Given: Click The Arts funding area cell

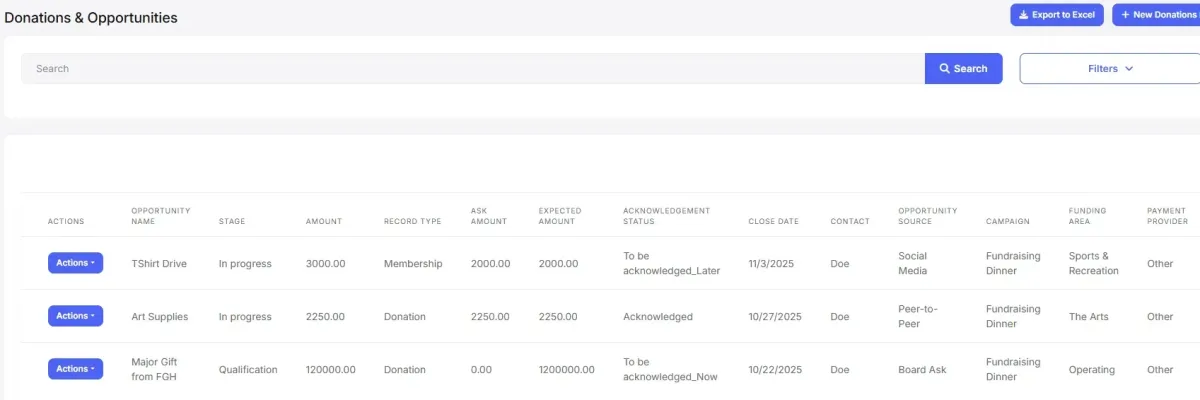Looking at the screenshot, I should (1089, 317).
